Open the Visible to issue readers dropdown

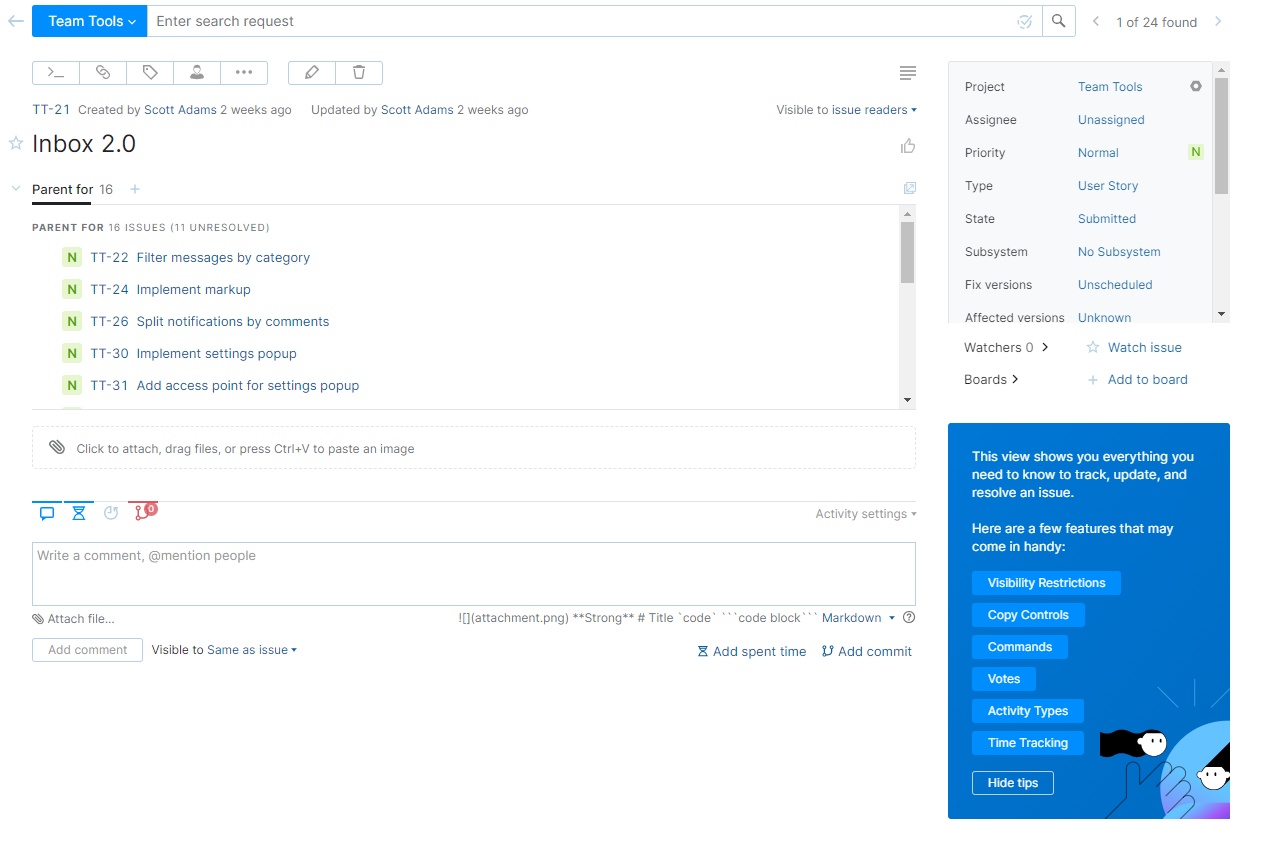[x=847, y=109]
